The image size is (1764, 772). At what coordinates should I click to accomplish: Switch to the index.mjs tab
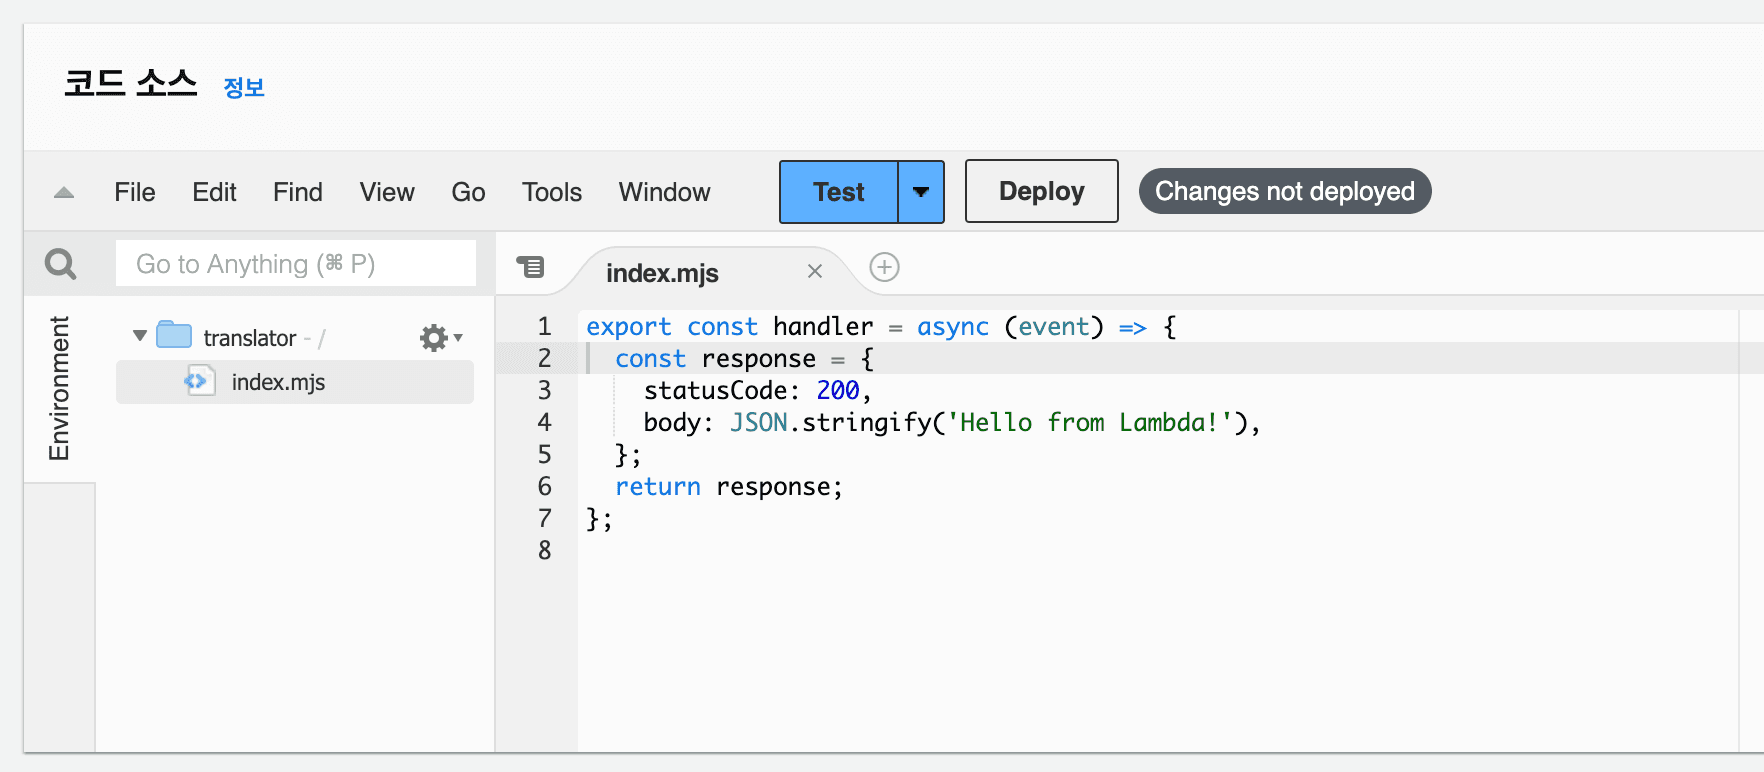tap(662, 273)
